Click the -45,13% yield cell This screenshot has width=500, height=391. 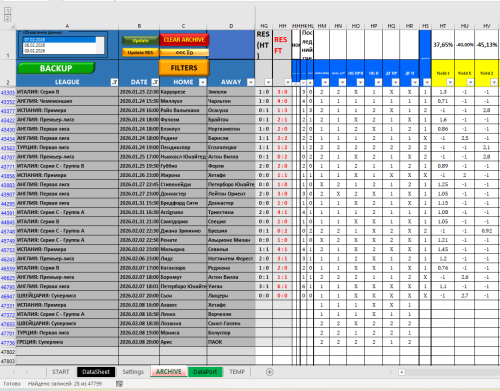[487, 45]
